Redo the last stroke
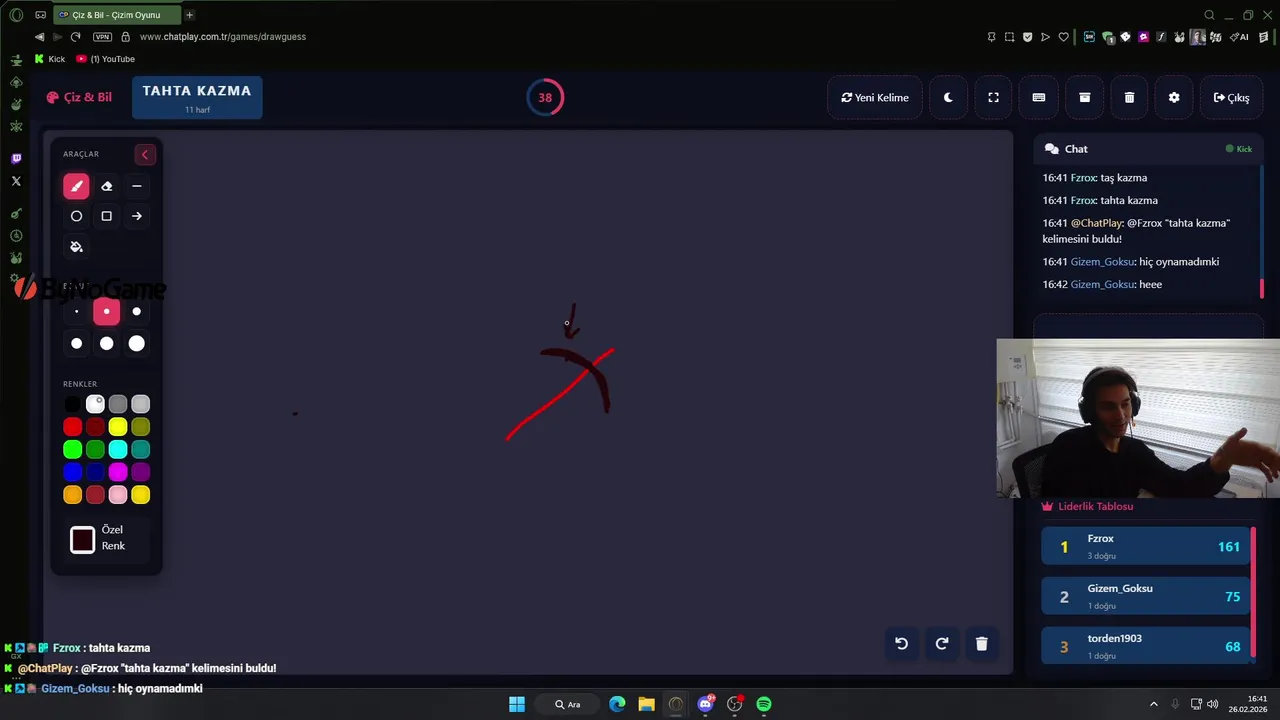The height and width of the screenshot is (720, 1280). 941,644
